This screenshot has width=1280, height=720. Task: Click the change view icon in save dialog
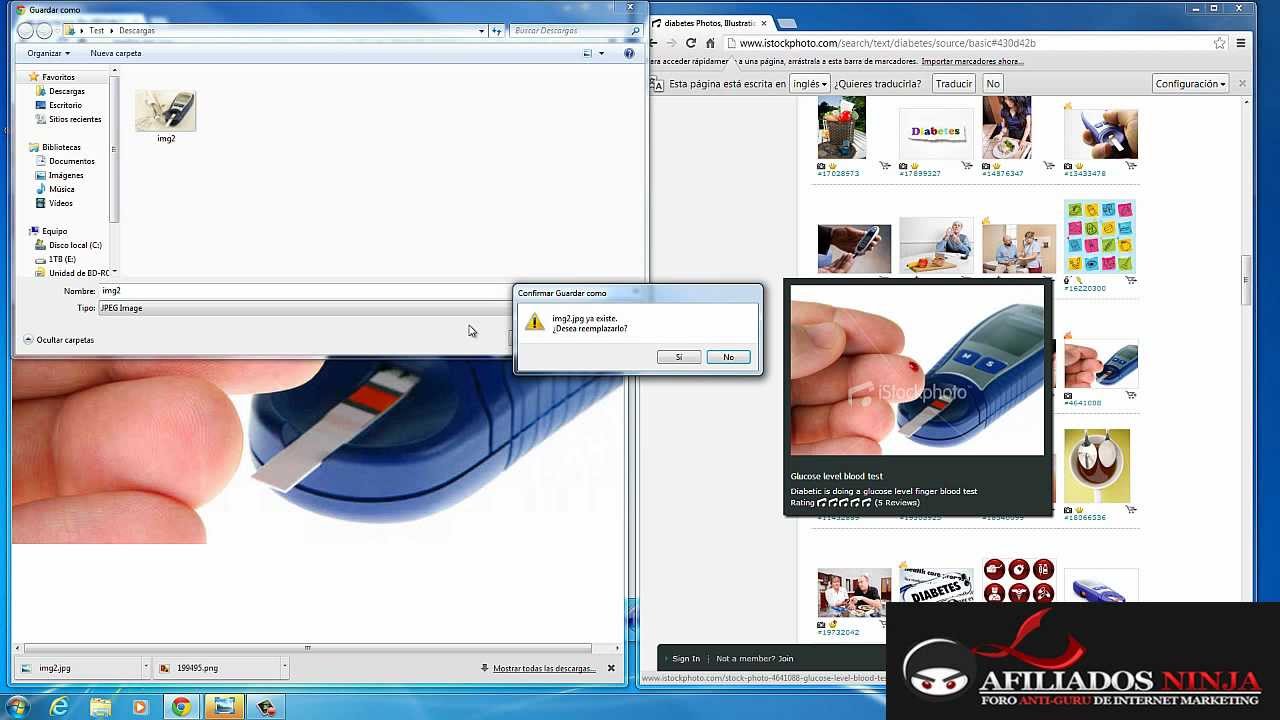589,53
